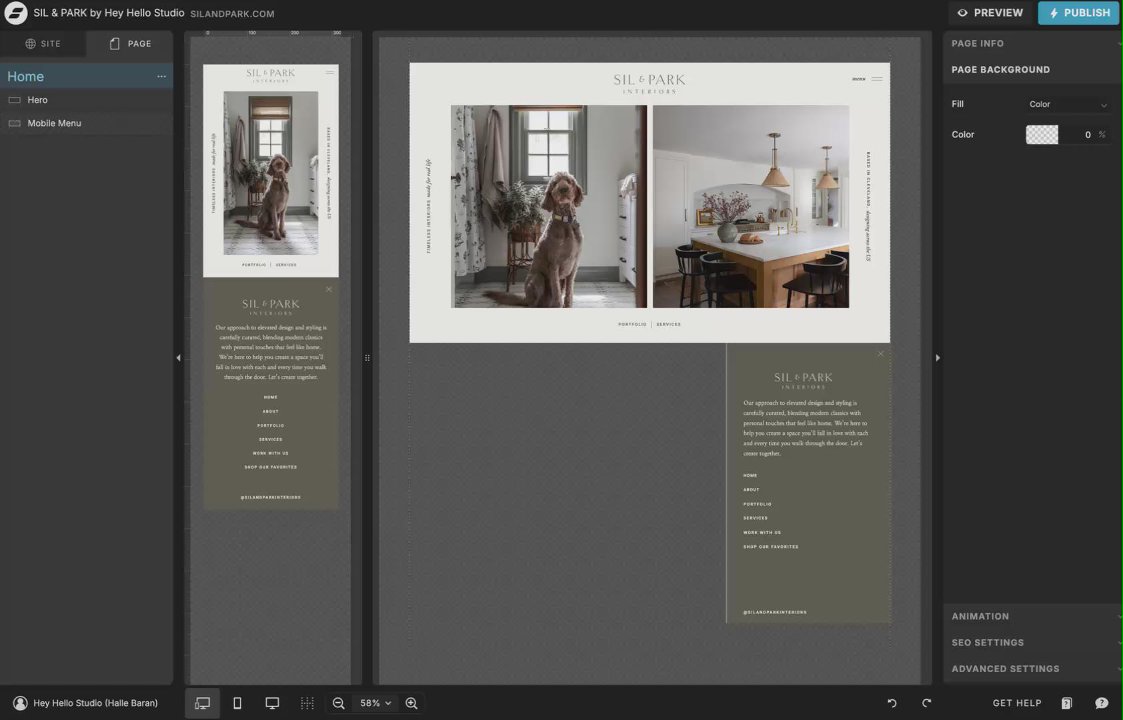Collapse the right panel arrow

(938, 357)
